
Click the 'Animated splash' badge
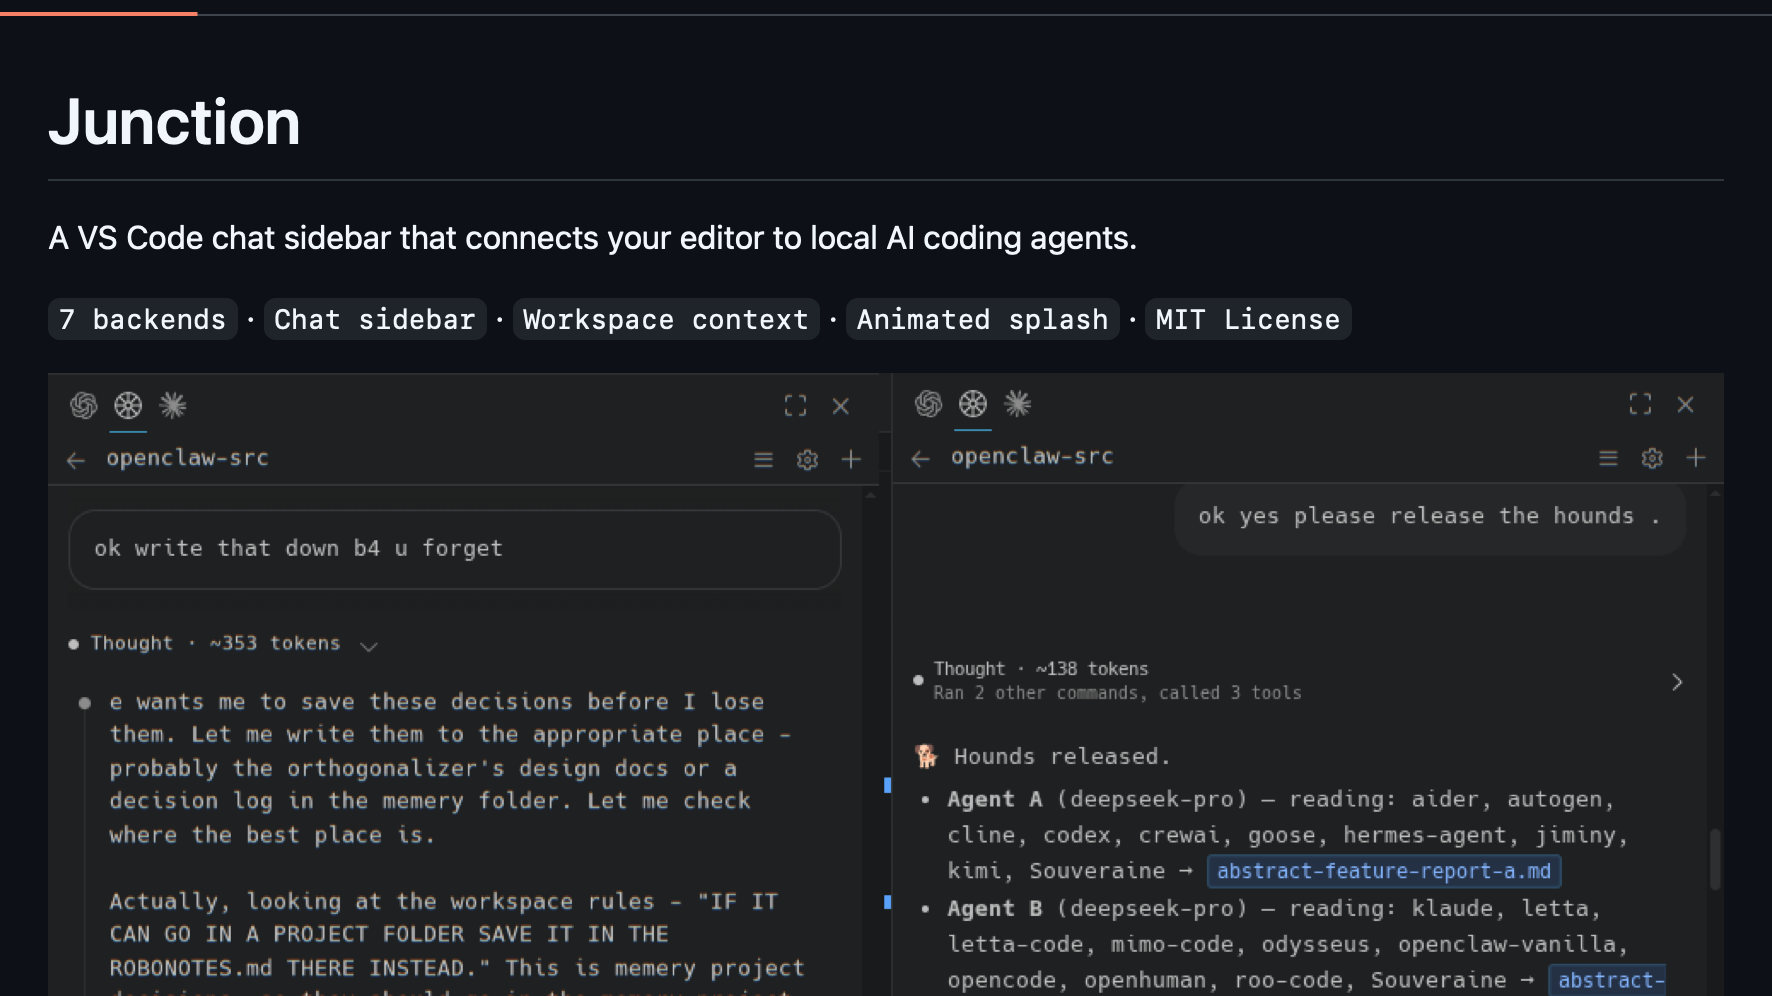(982, 320)
